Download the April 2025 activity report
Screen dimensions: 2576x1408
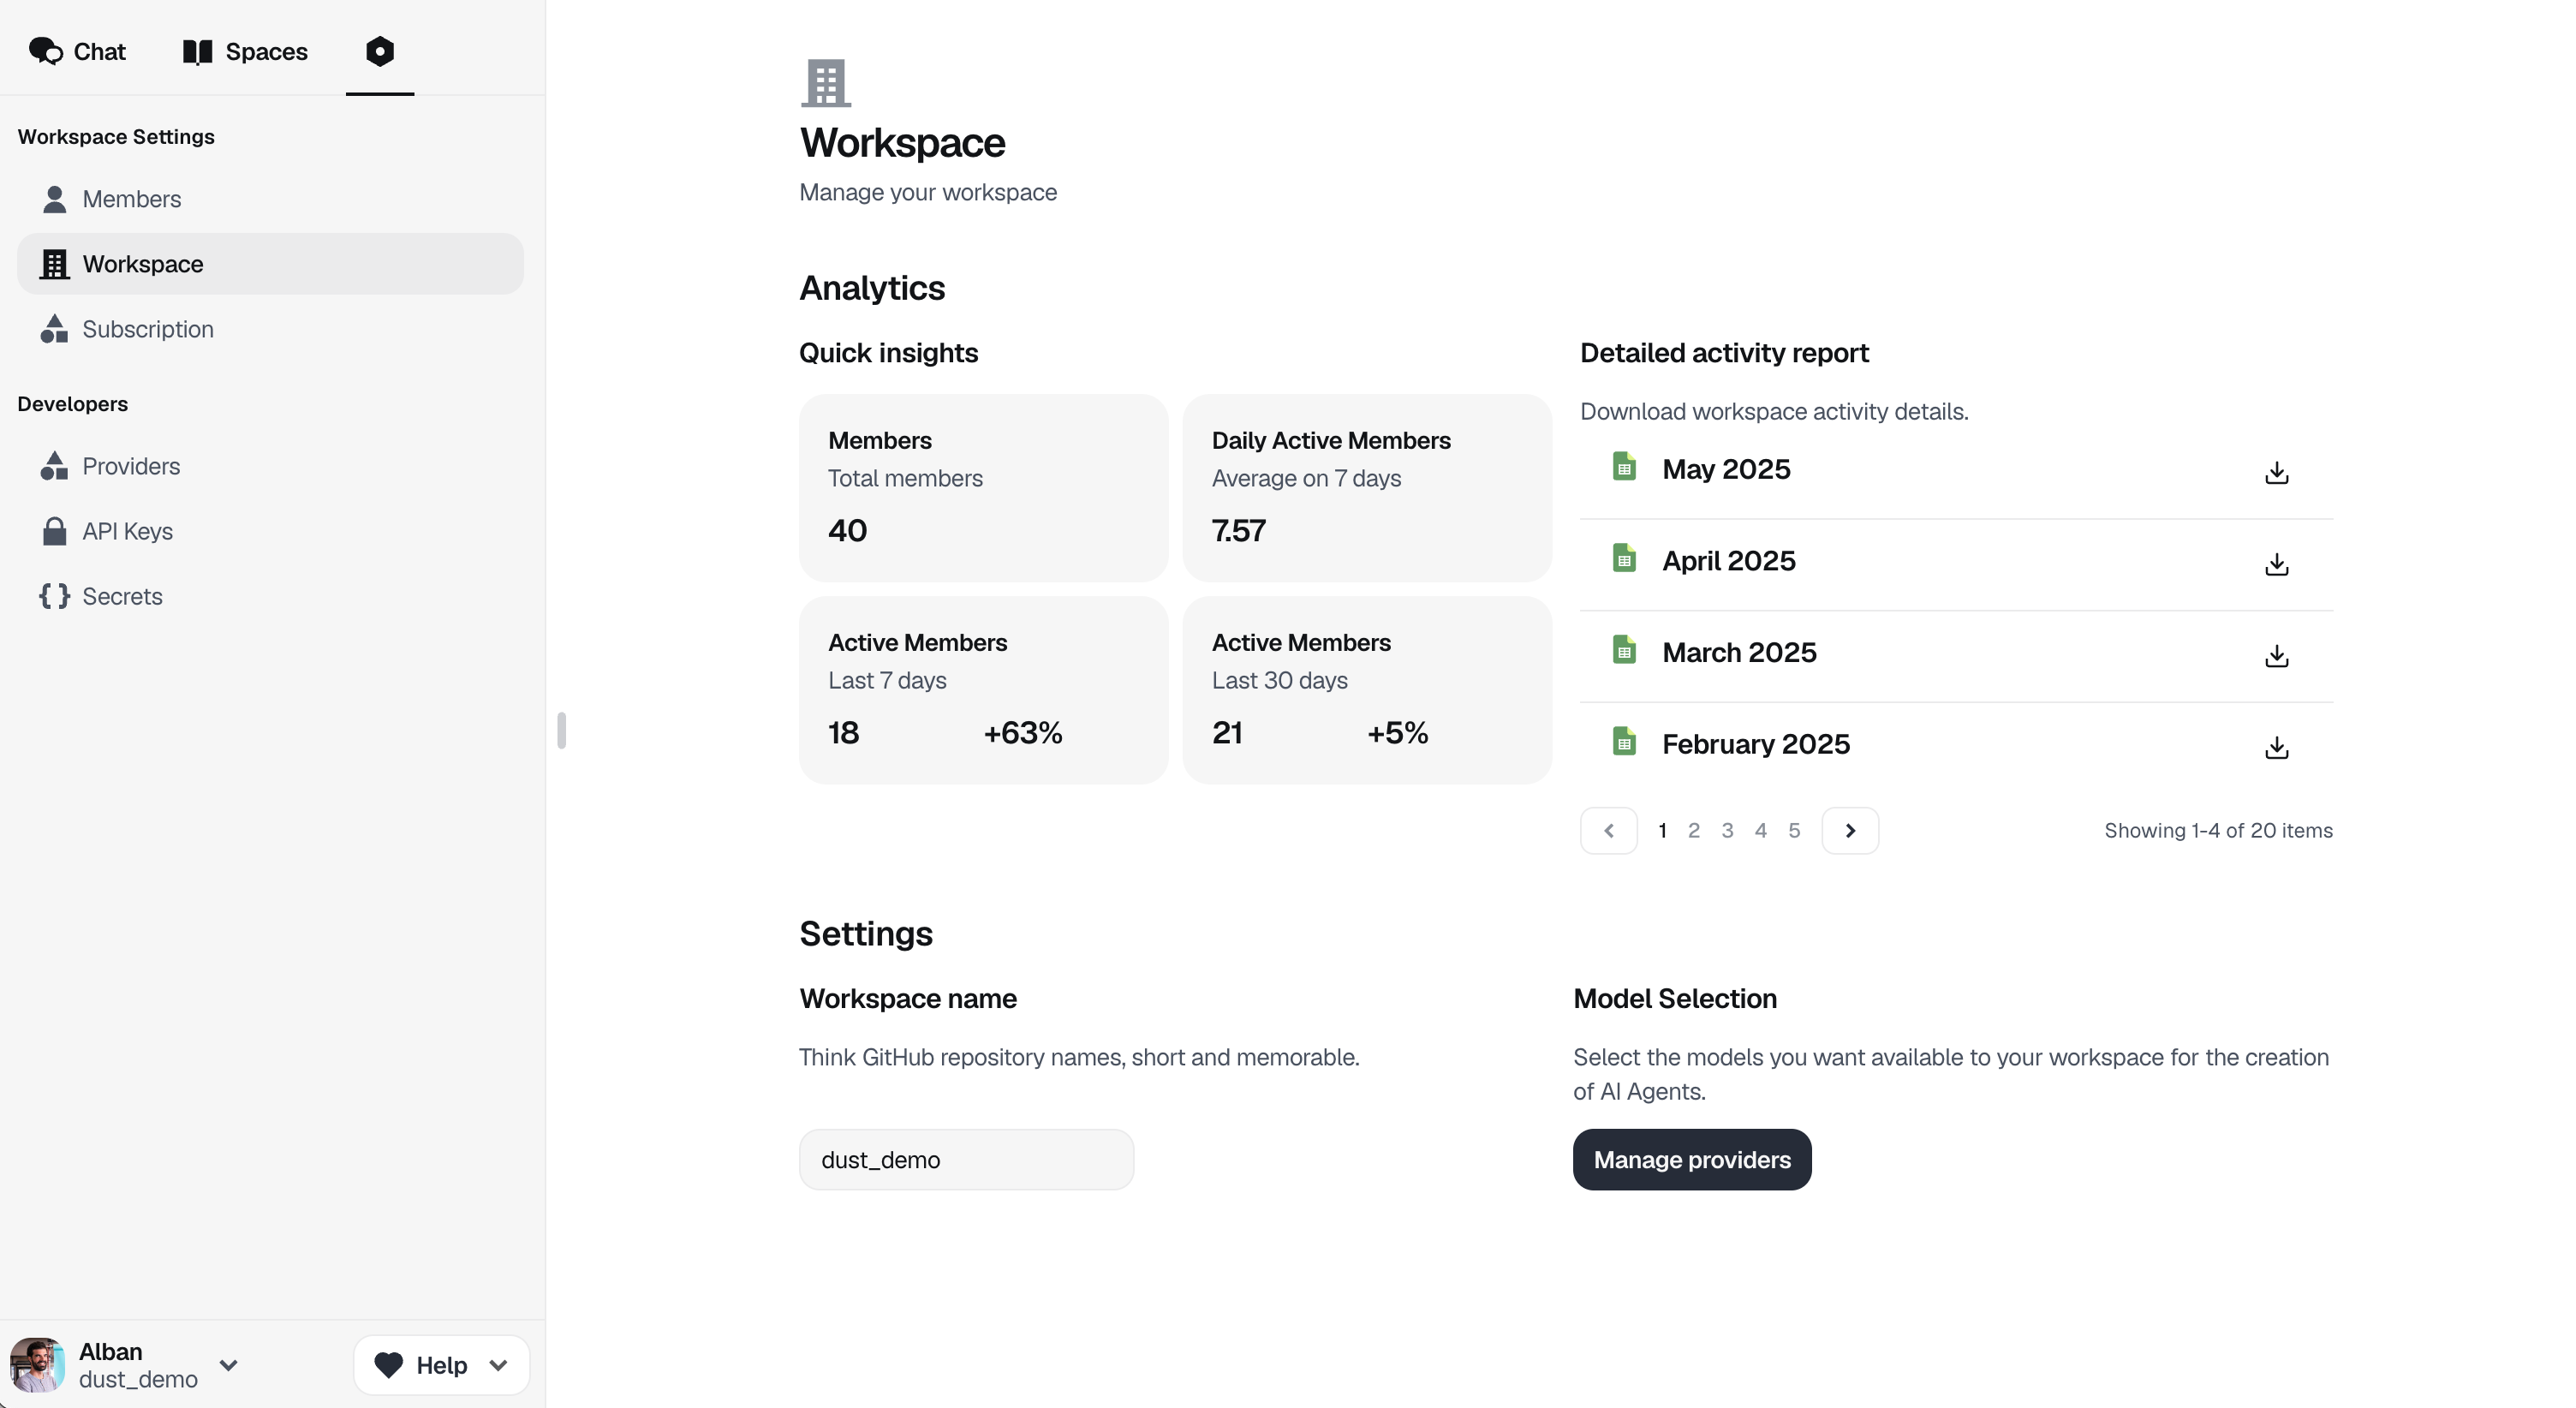coord(2277,564)
